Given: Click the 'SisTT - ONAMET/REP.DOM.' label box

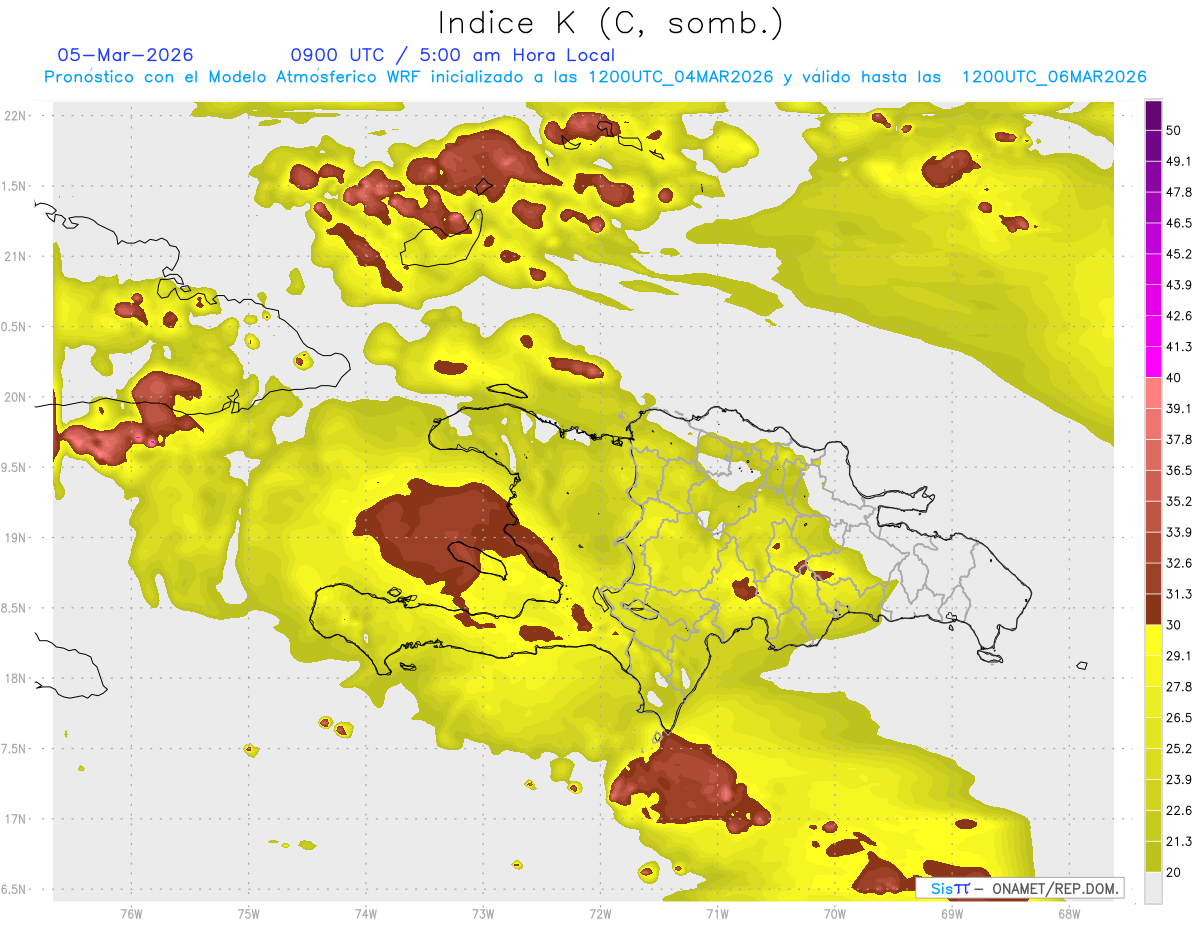Looking at the screenshot, I should pos(1020,888).
